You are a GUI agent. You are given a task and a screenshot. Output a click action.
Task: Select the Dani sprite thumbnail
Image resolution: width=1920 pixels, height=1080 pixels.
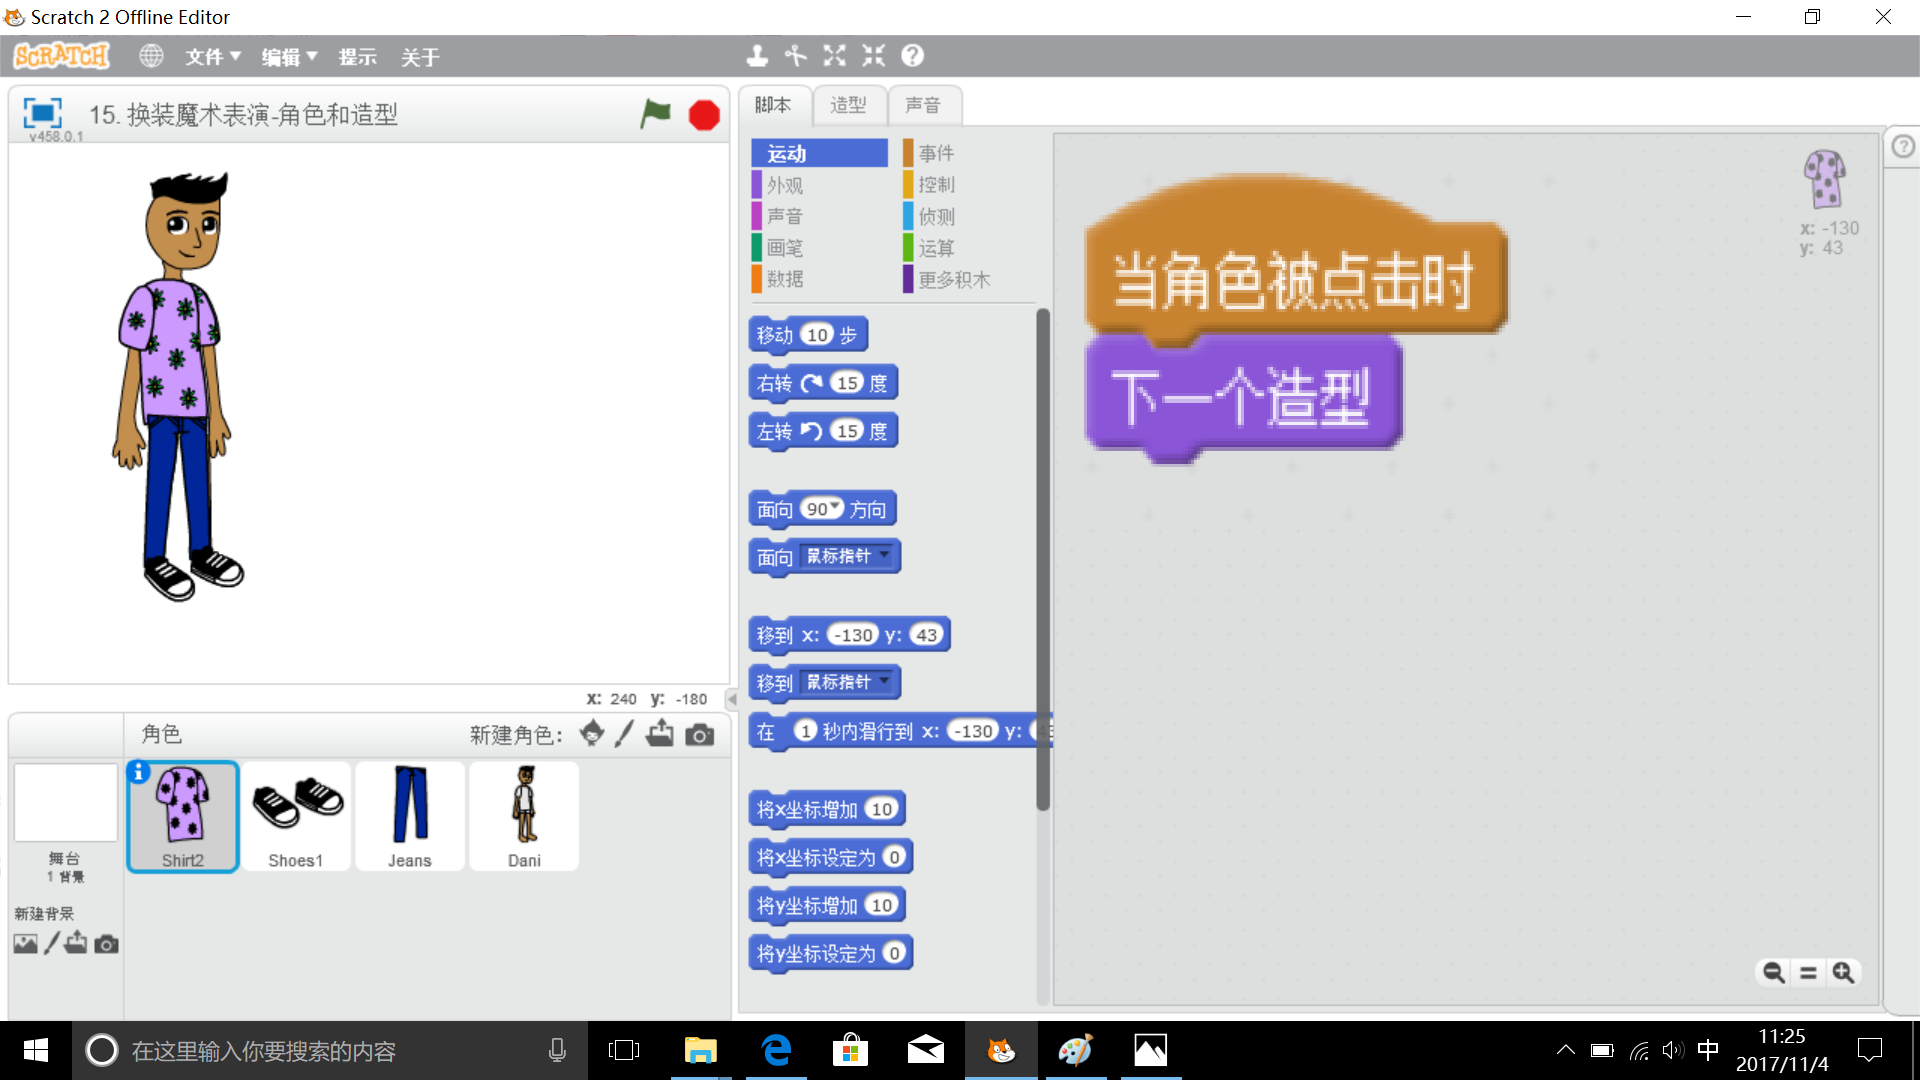524,816
